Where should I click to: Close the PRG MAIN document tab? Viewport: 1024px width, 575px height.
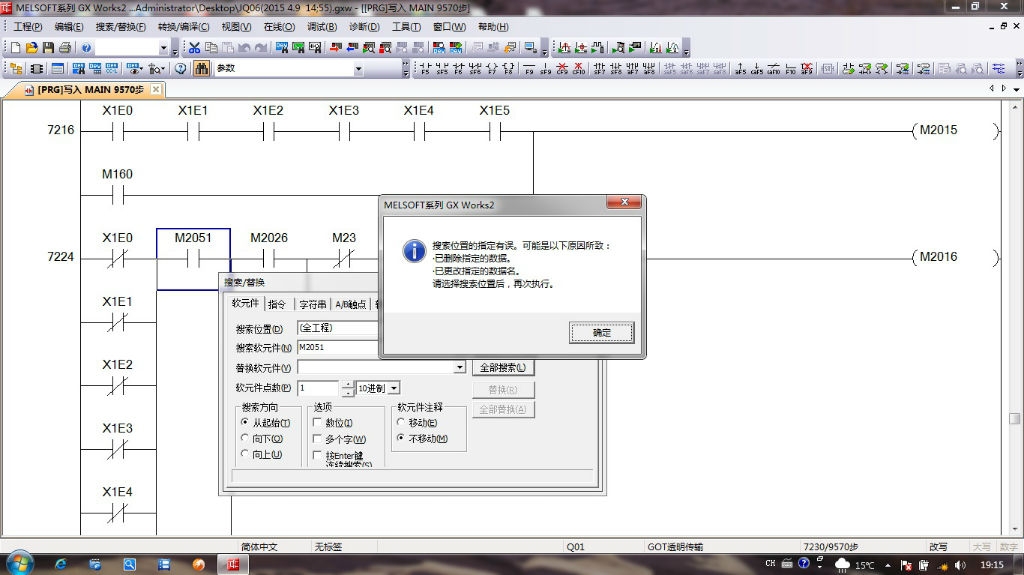[155, 90]
